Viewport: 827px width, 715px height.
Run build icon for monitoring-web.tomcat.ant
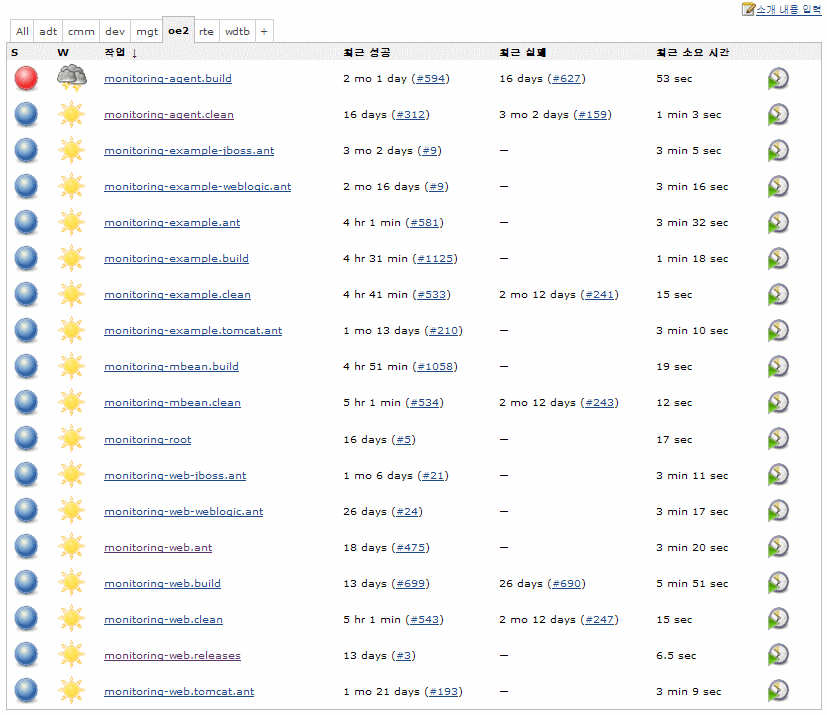point(778,692)
